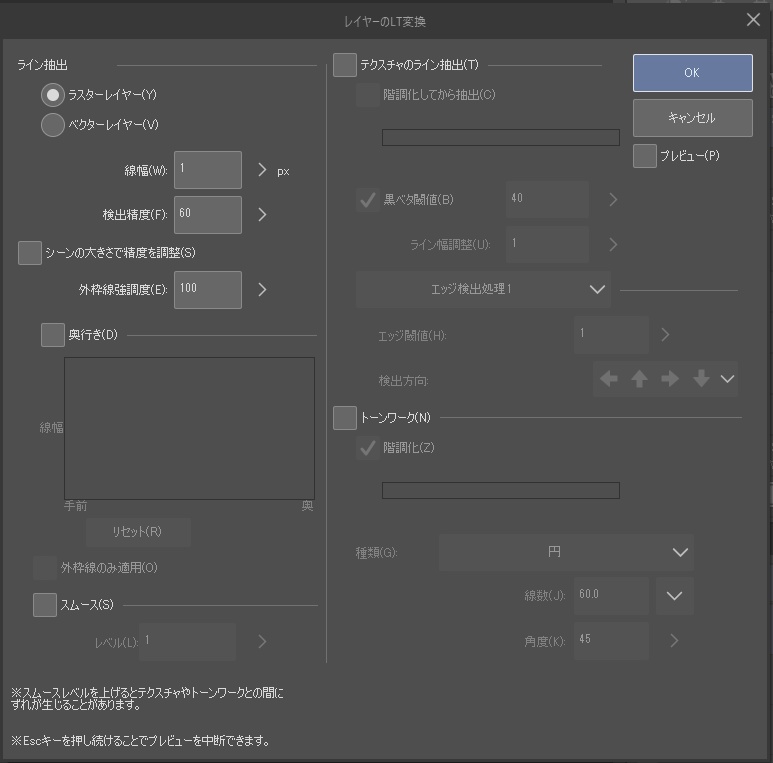Click the 線幅(W) input field
Screen dimensions: 773x763
(x=208, y=170)
